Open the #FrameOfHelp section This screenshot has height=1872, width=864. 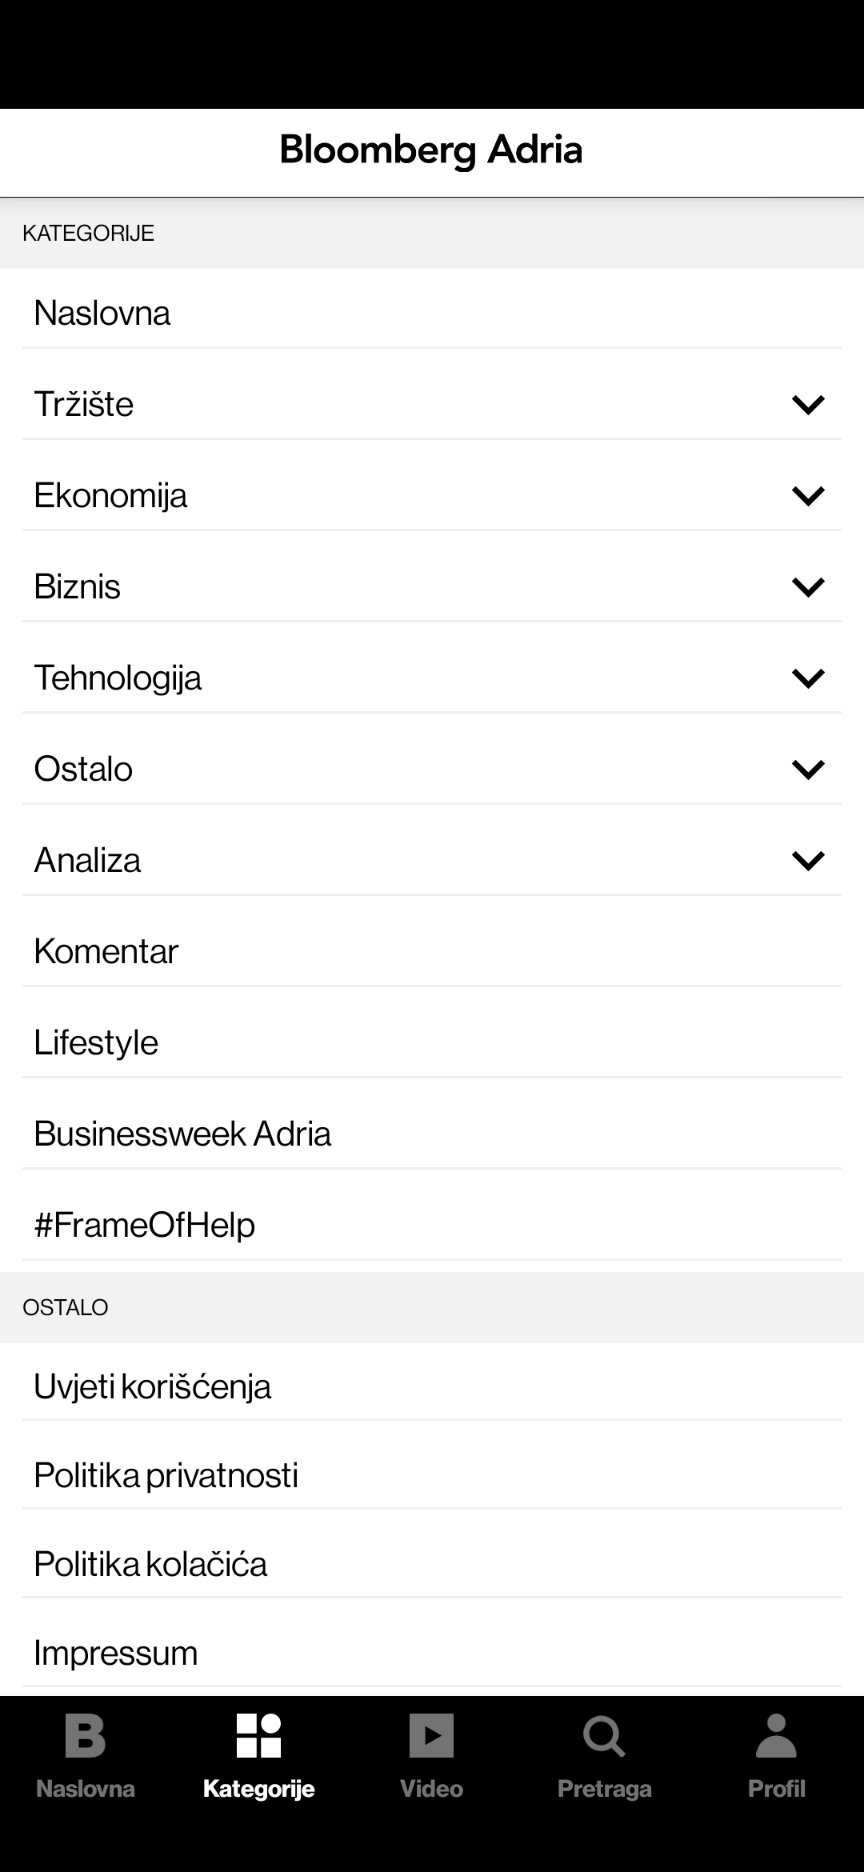click(x=432, y=1224)
